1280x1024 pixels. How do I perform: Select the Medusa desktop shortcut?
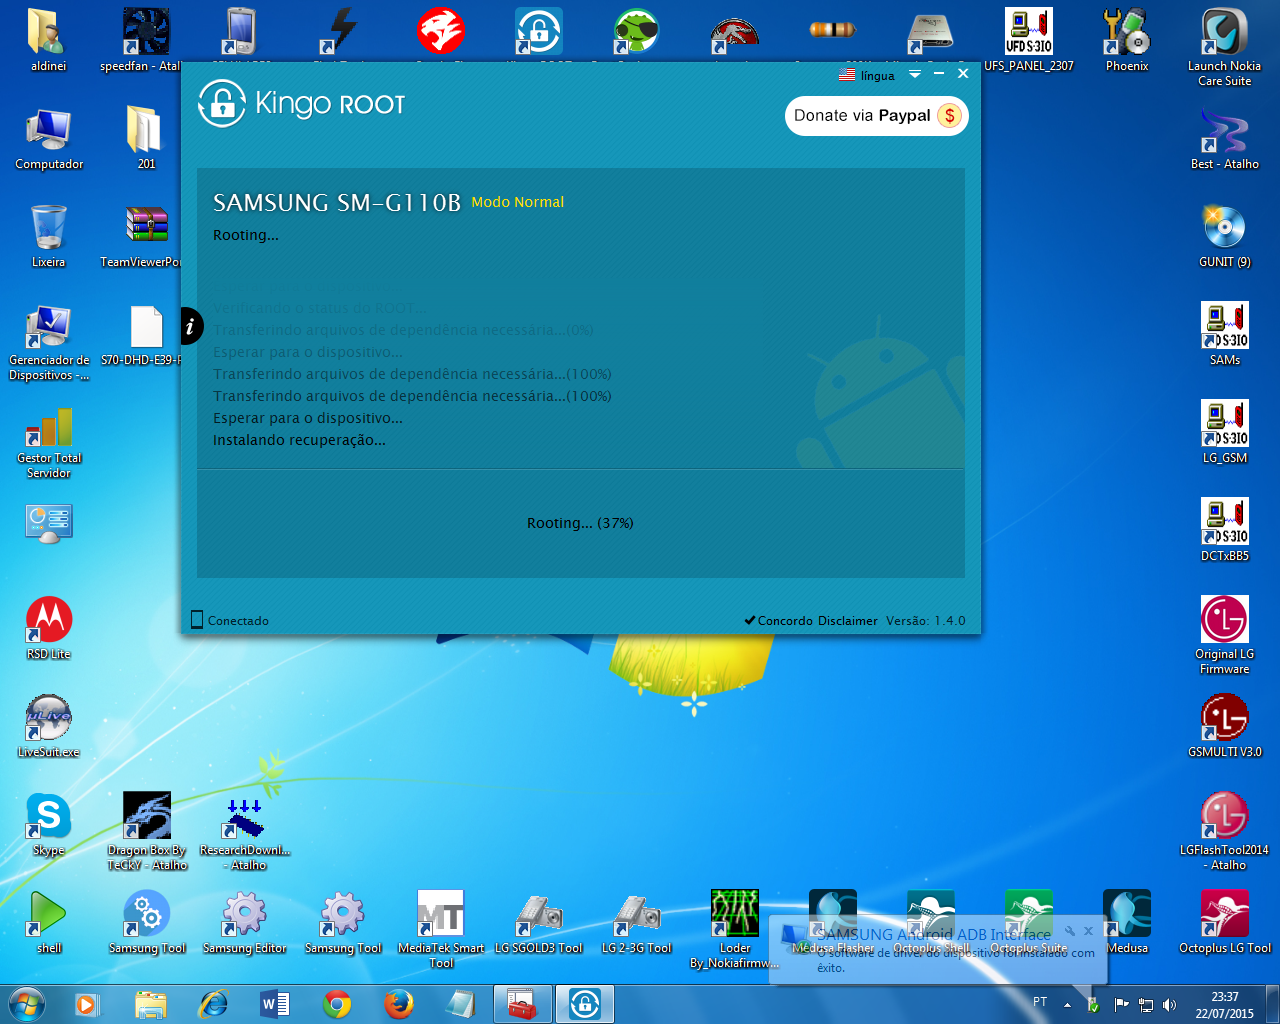pos(1127,922)
